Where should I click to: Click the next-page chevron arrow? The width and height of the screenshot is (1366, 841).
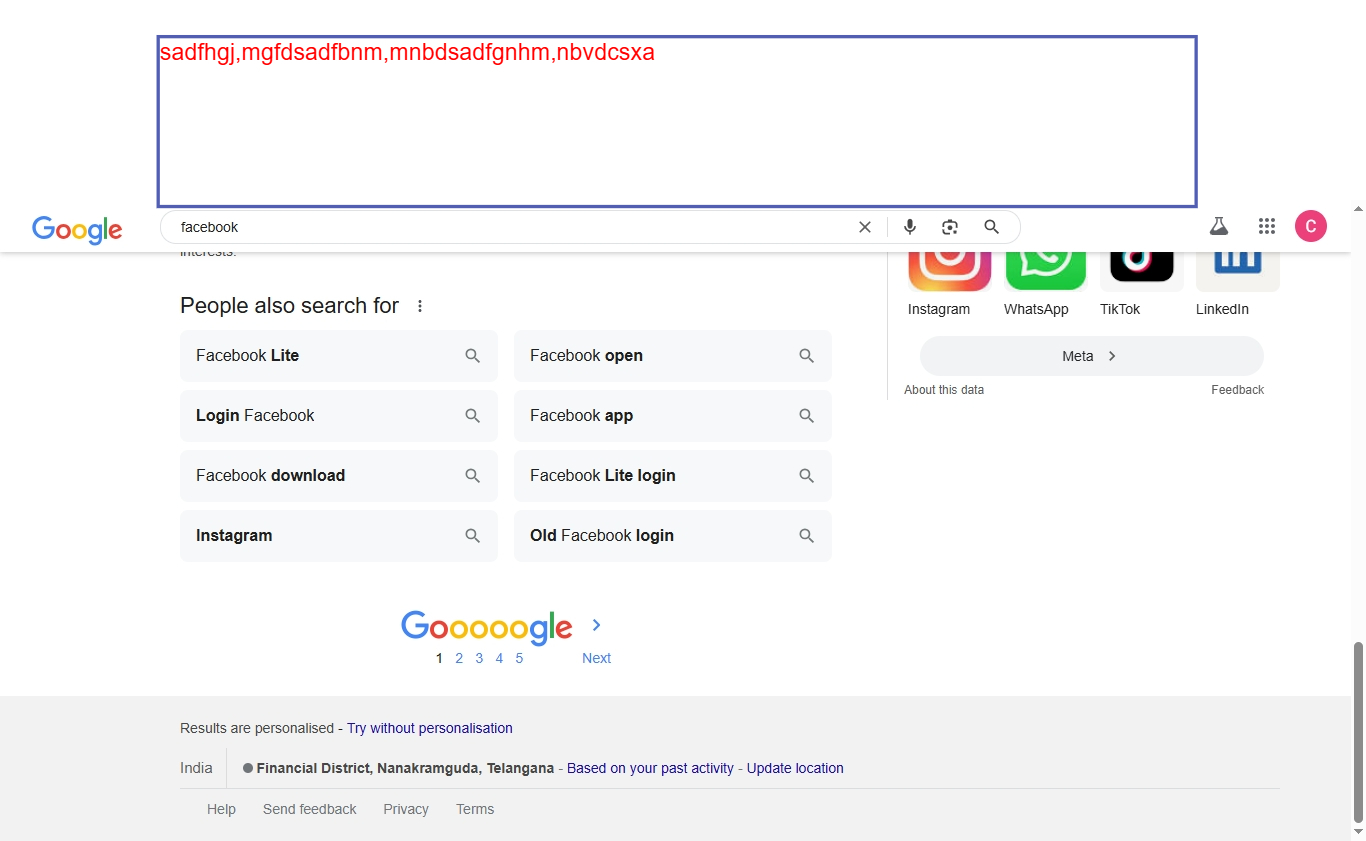(x=597, y=625)
